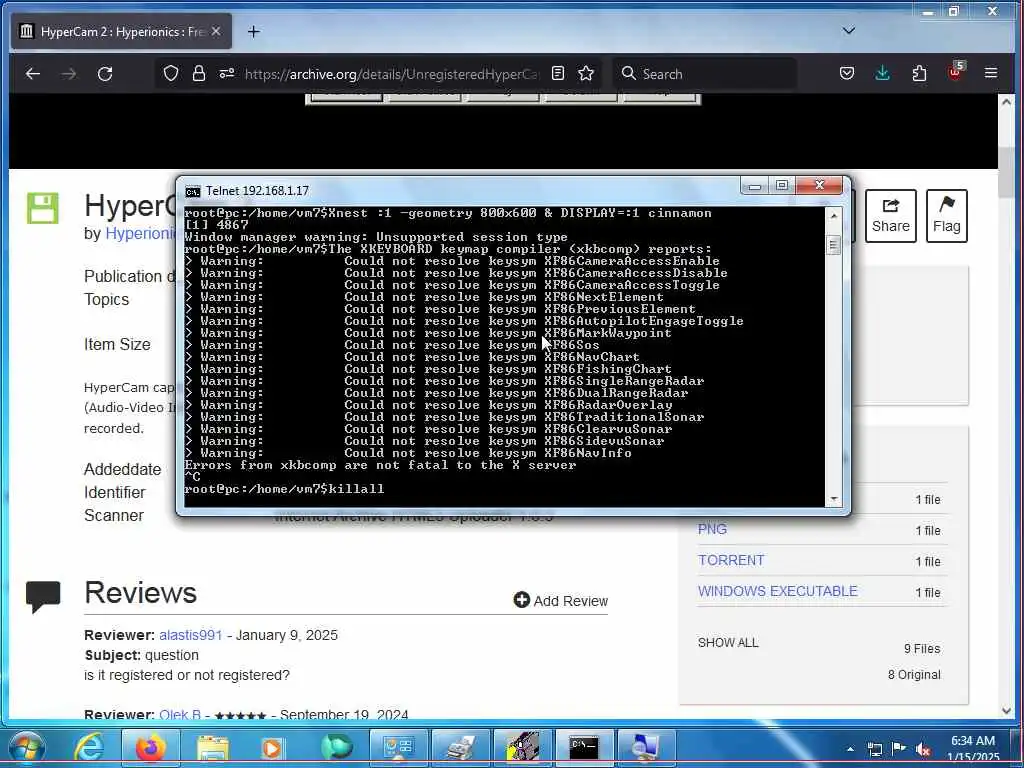Reload the archive.org page
This screenshot has height=768, width=1024.
[105, 74]
